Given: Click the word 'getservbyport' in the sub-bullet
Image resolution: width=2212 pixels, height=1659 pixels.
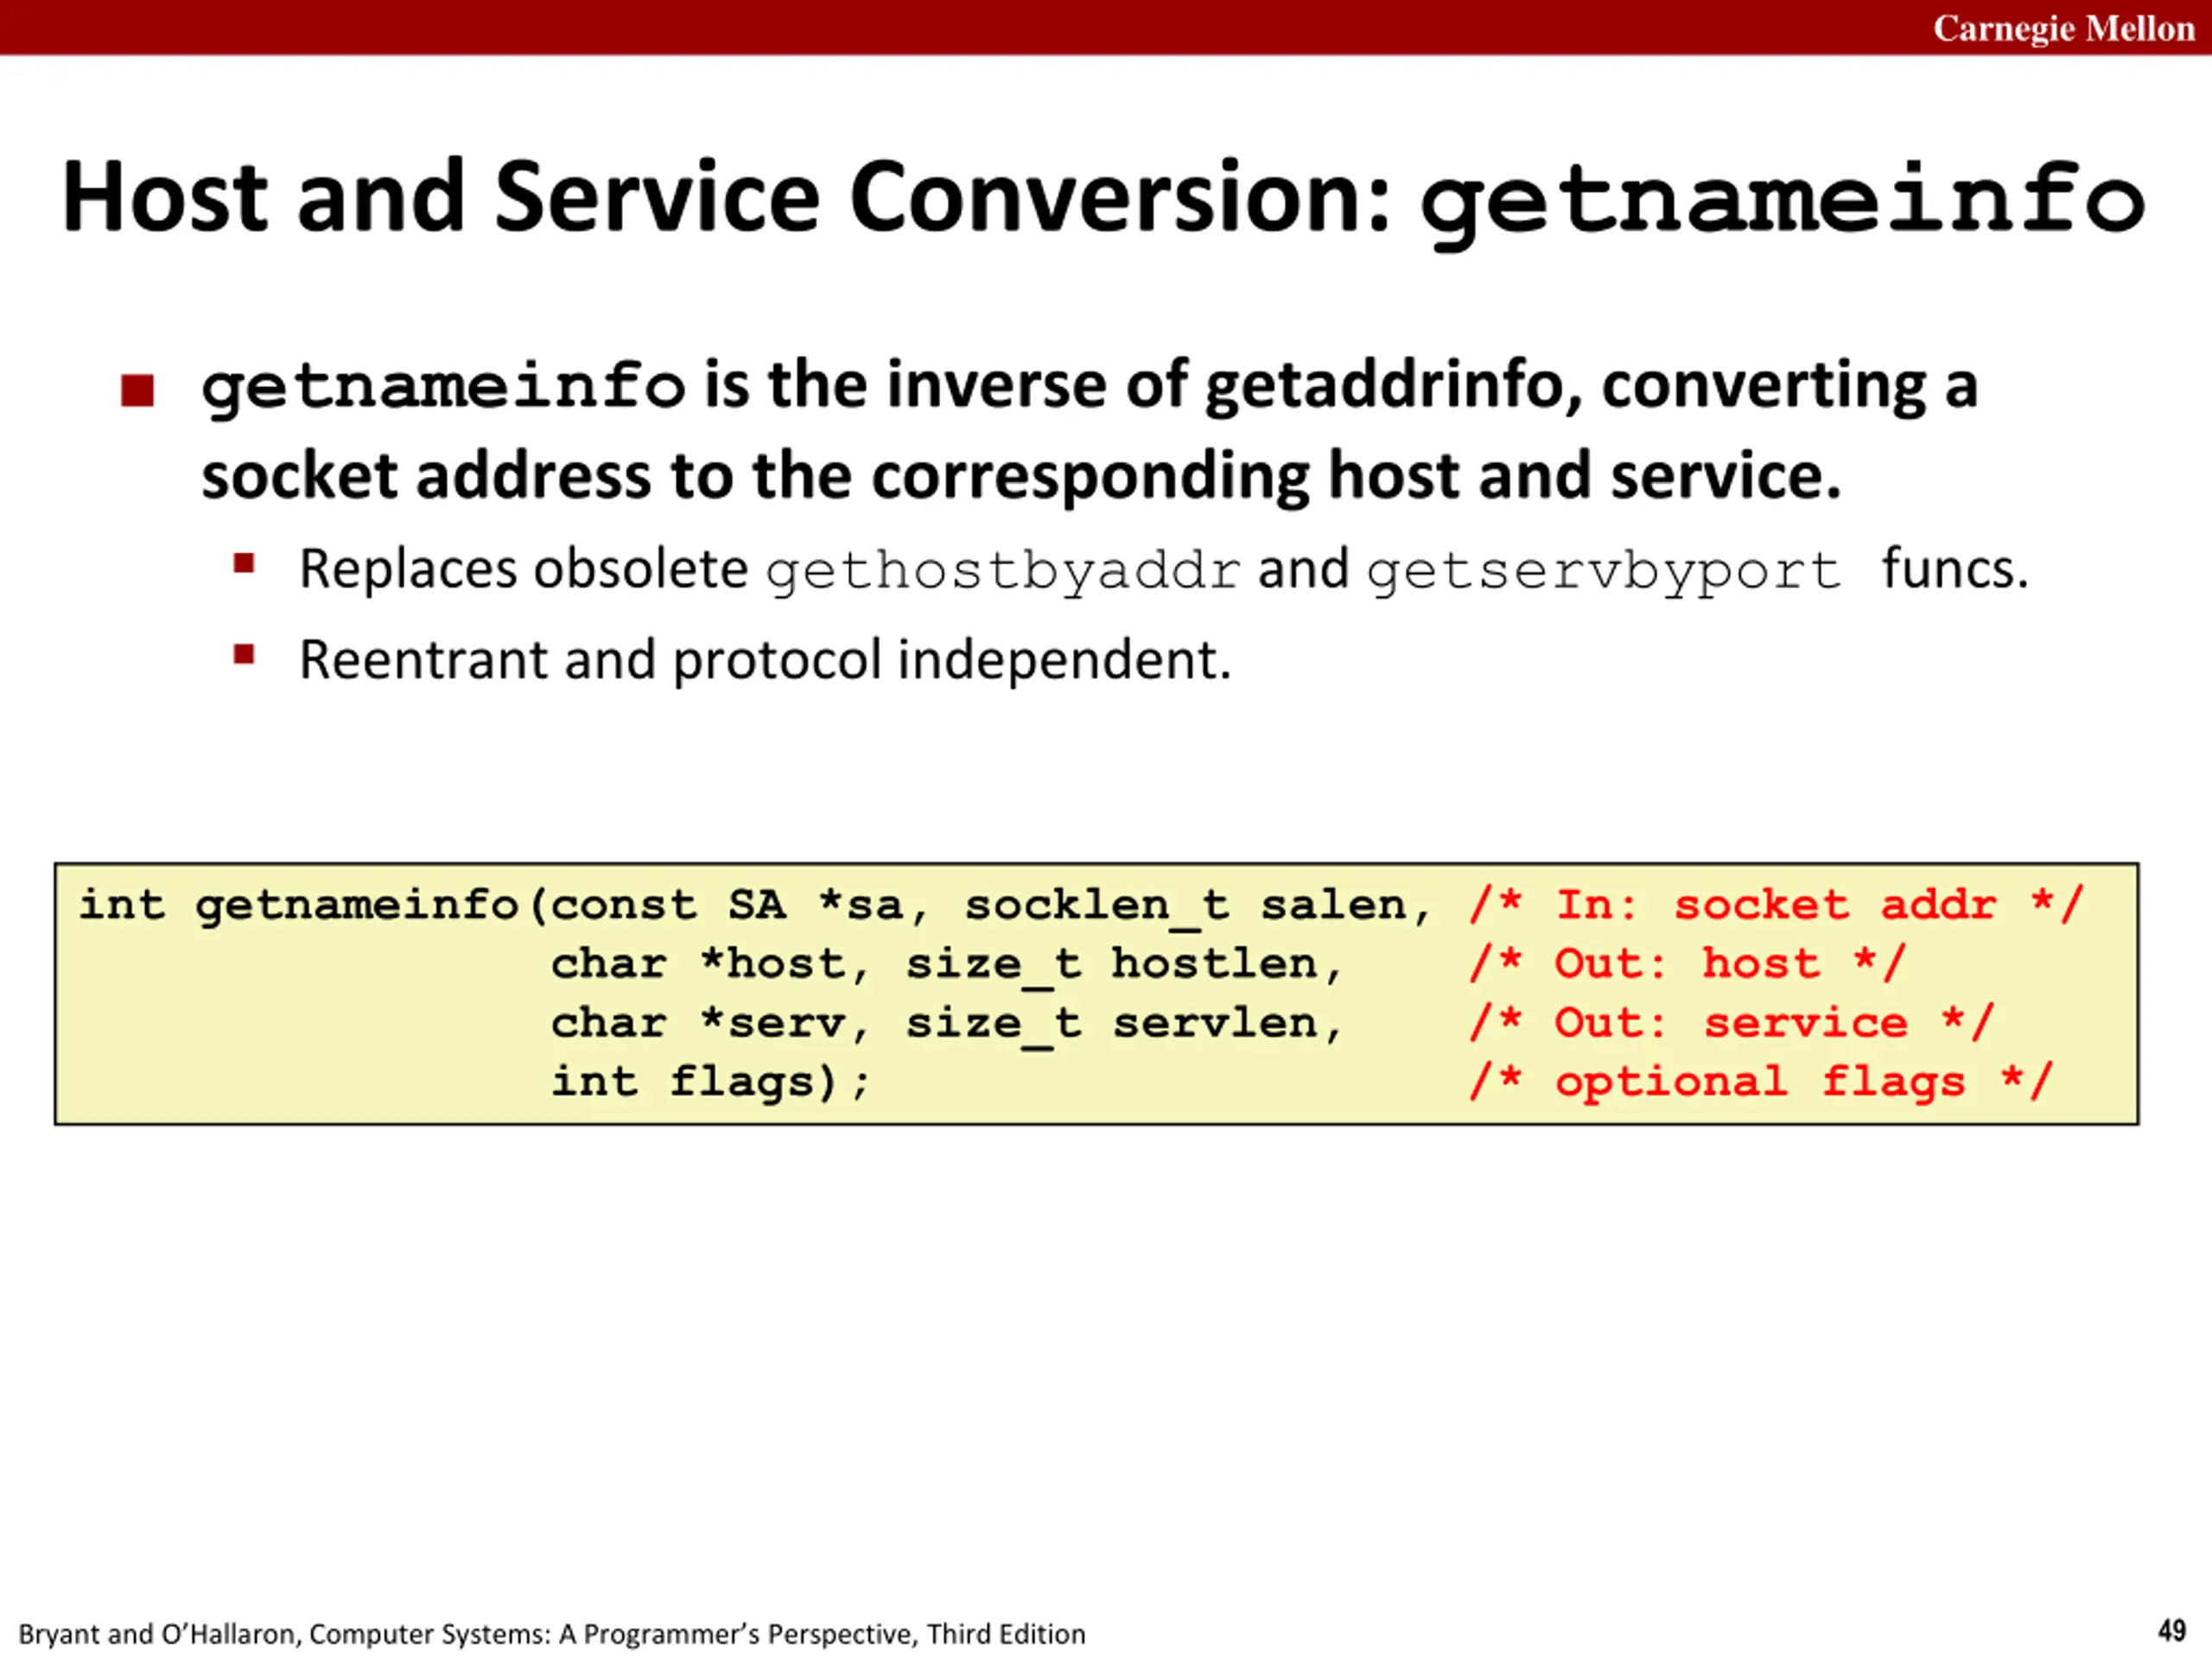Looking at the screenshot, I should point(1603,572).
